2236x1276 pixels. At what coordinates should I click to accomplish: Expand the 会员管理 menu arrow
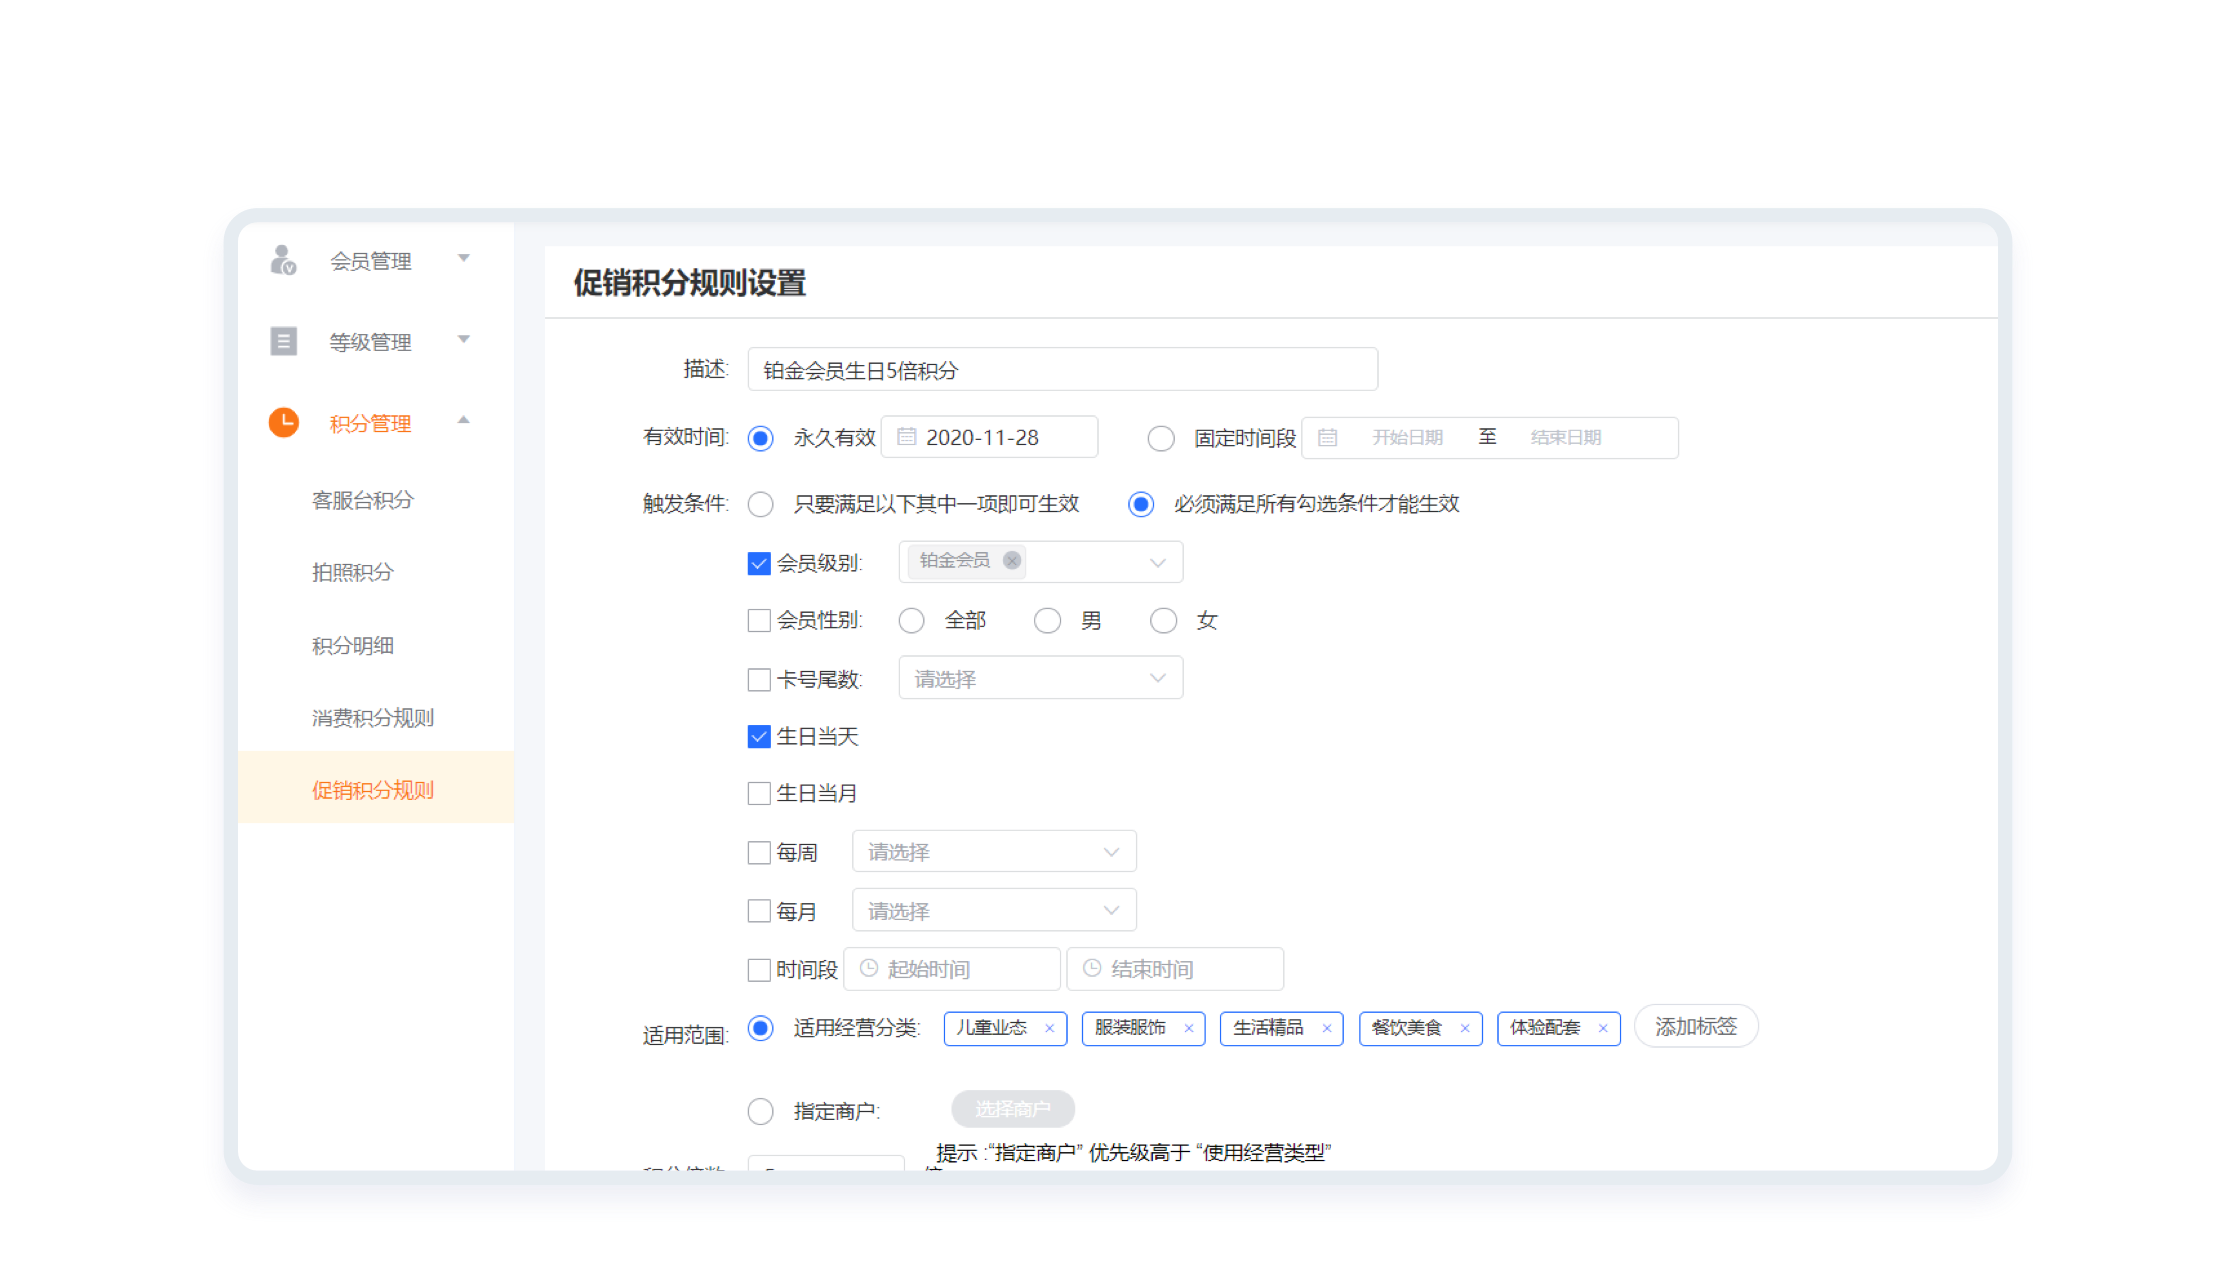tap(464, 258)
